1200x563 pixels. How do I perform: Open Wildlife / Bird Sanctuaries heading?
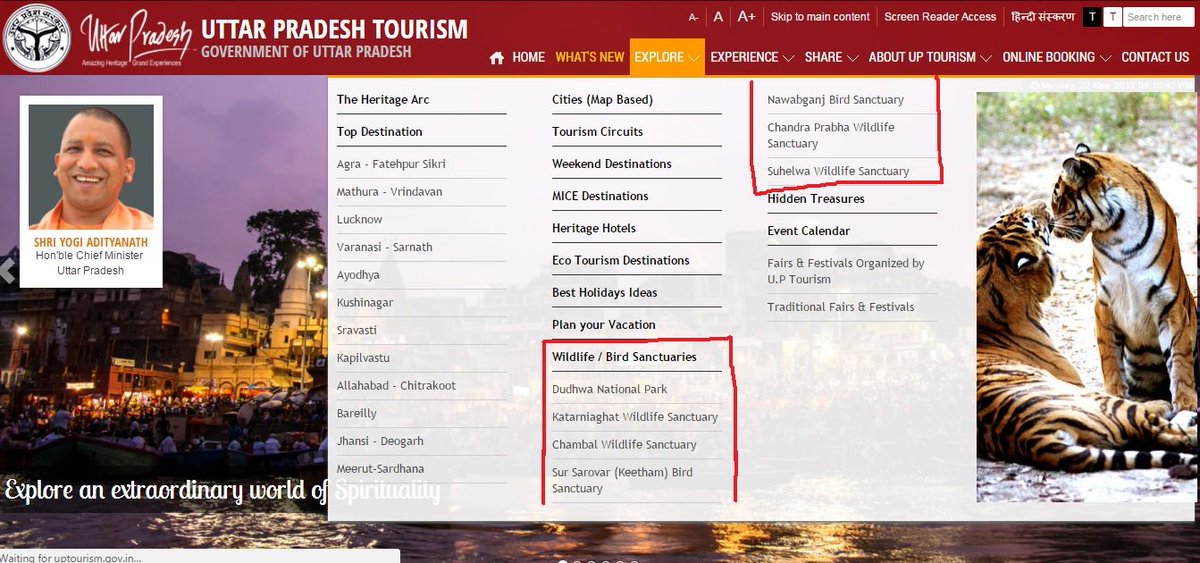tap(624, 356)
